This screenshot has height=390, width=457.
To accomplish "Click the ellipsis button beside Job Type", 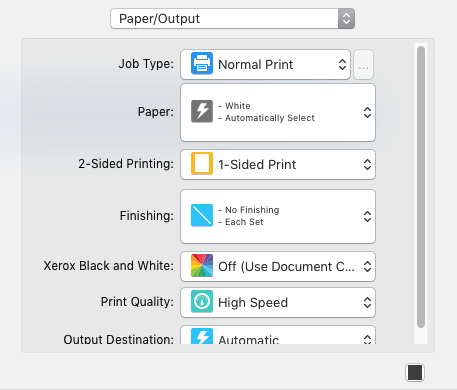I will click(363, 65).
